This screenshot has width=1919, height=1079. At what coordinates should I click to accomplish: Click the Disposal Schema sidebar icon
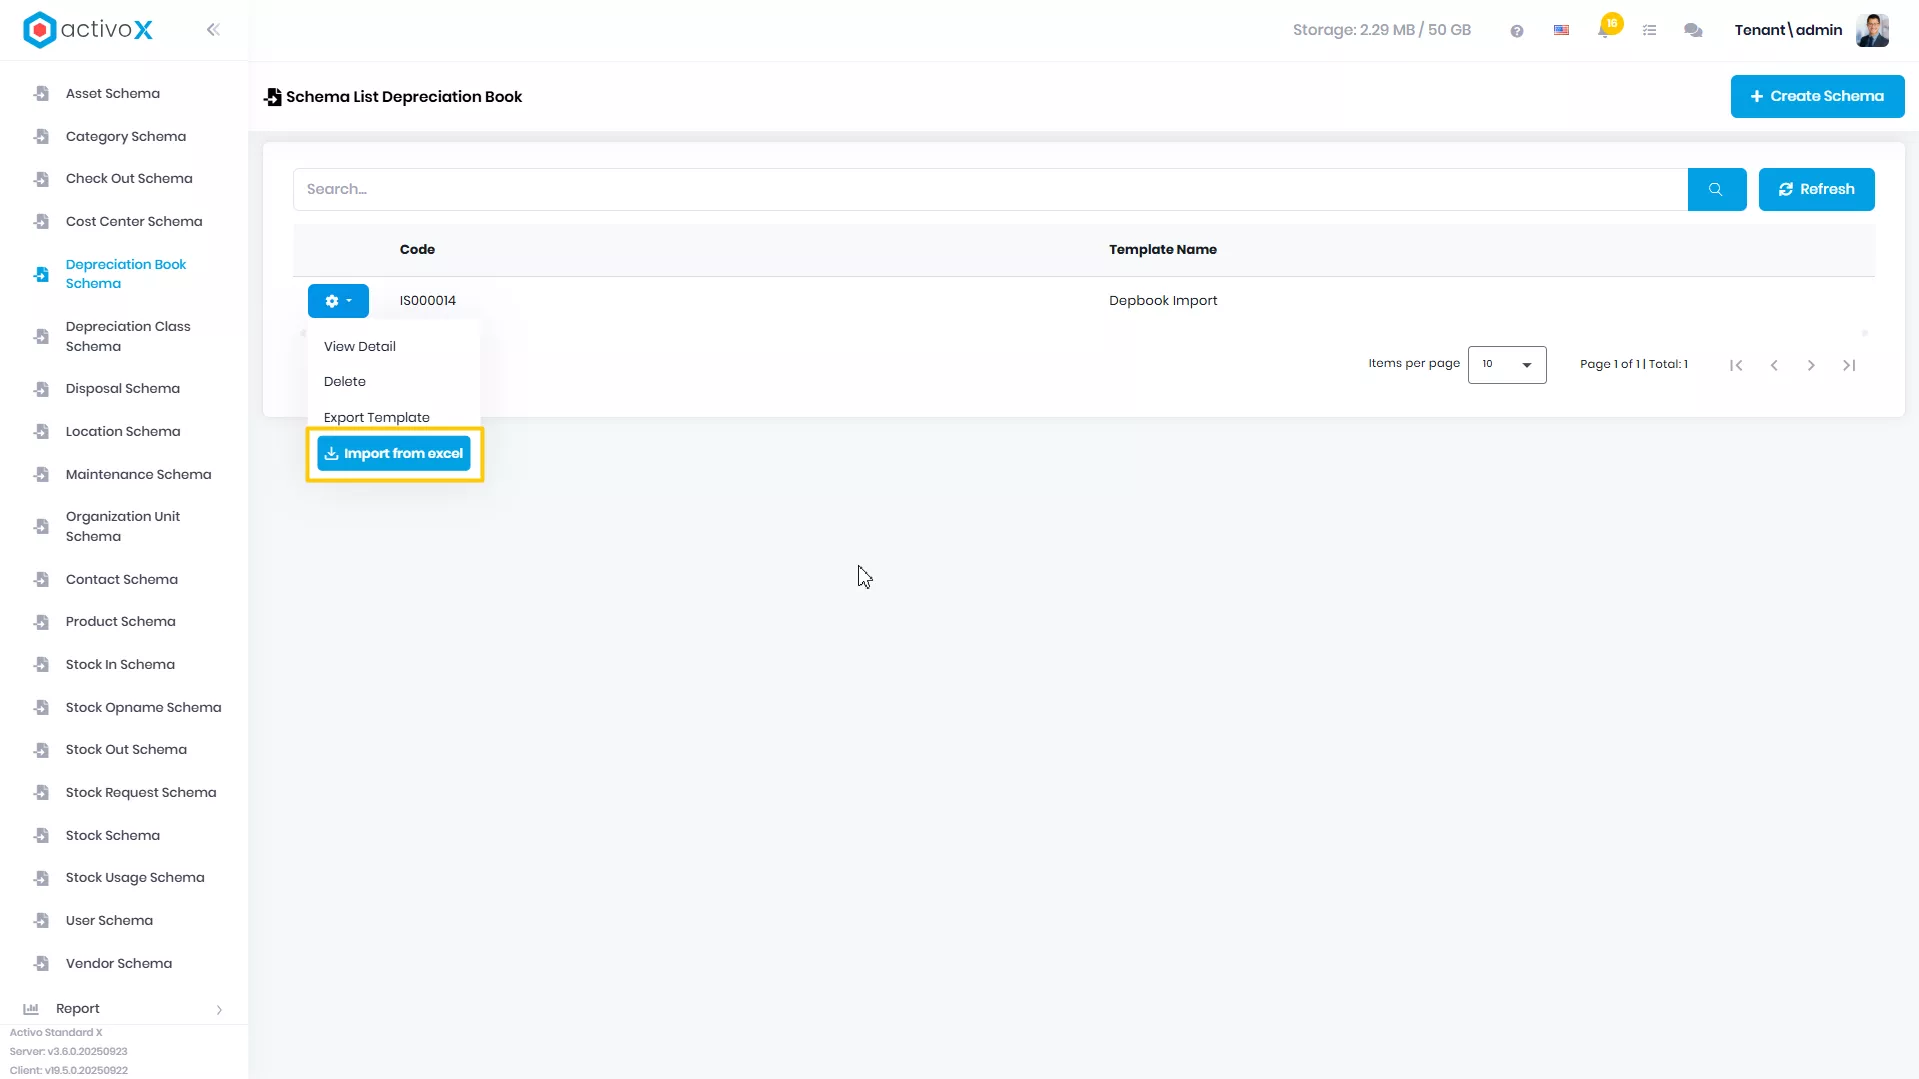41,389
